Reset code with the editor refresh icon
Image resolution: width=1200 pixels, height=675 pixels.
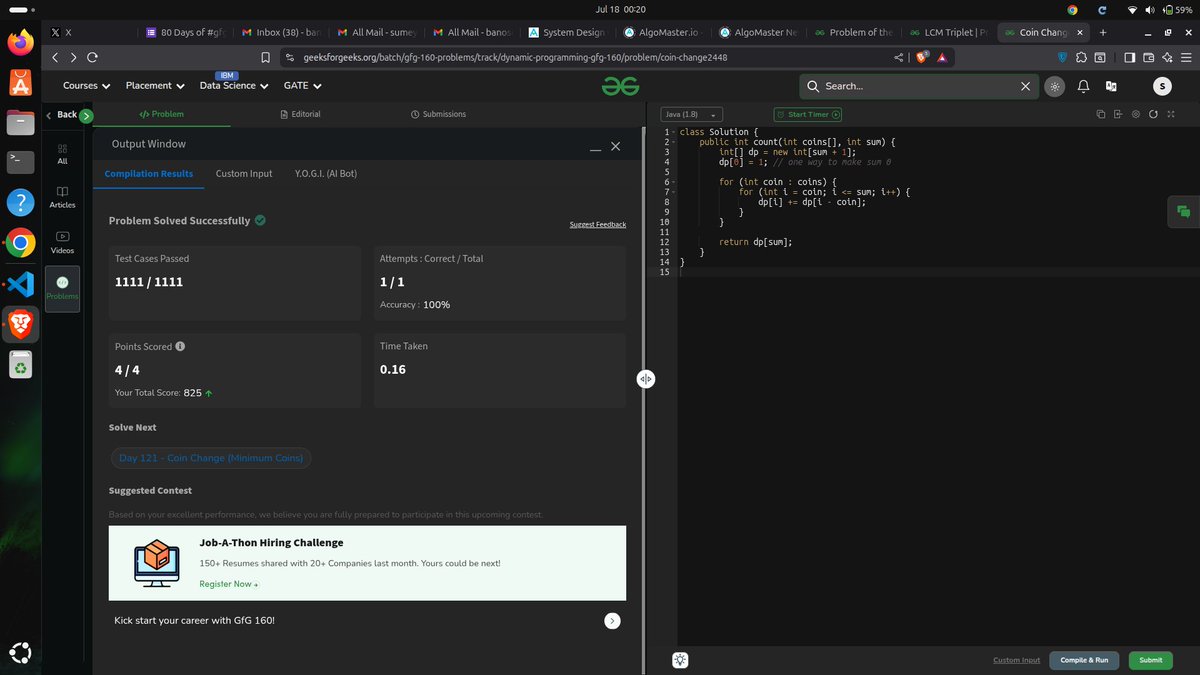(x=1153, y=114)
